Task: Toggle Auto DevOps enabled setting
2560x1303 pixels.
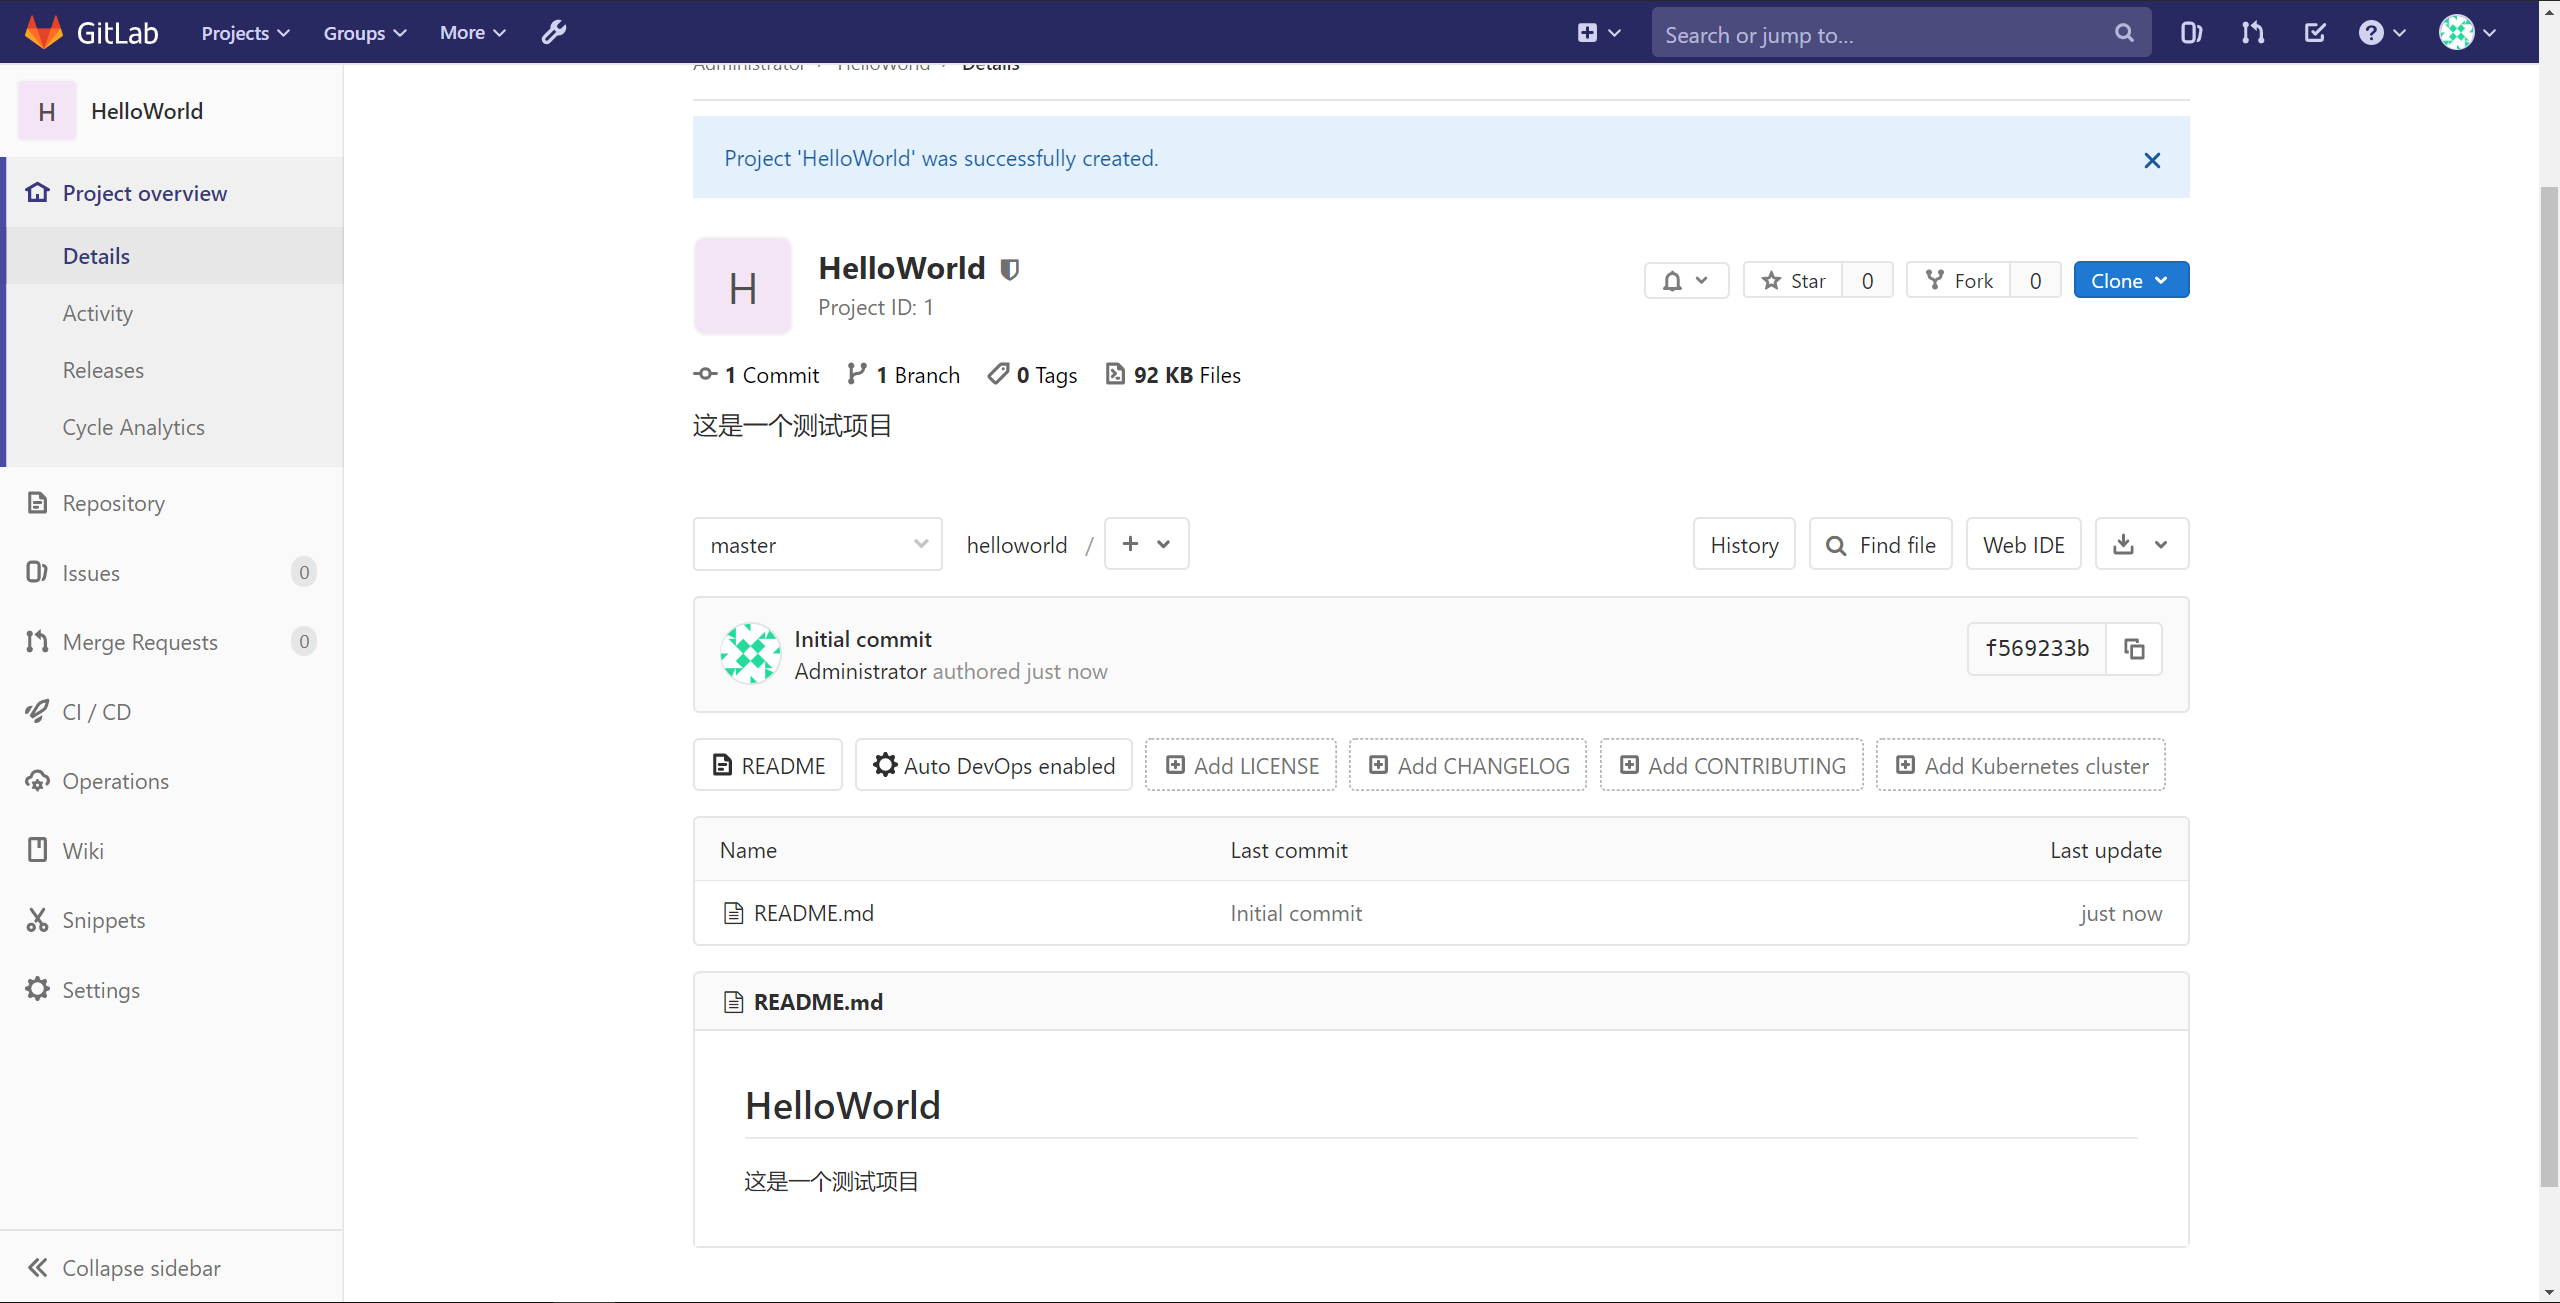Action: click(x=995, y=765)
